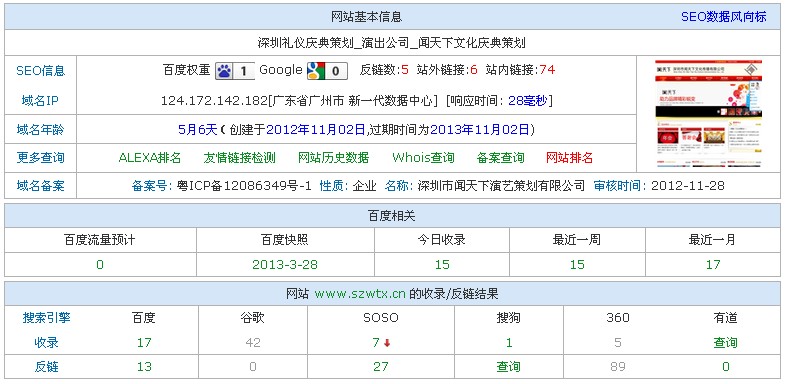Screen dimensions: 788x384
Task: Click the red down arrow next to SOSO 7
Action: click(x=386, y=343)
